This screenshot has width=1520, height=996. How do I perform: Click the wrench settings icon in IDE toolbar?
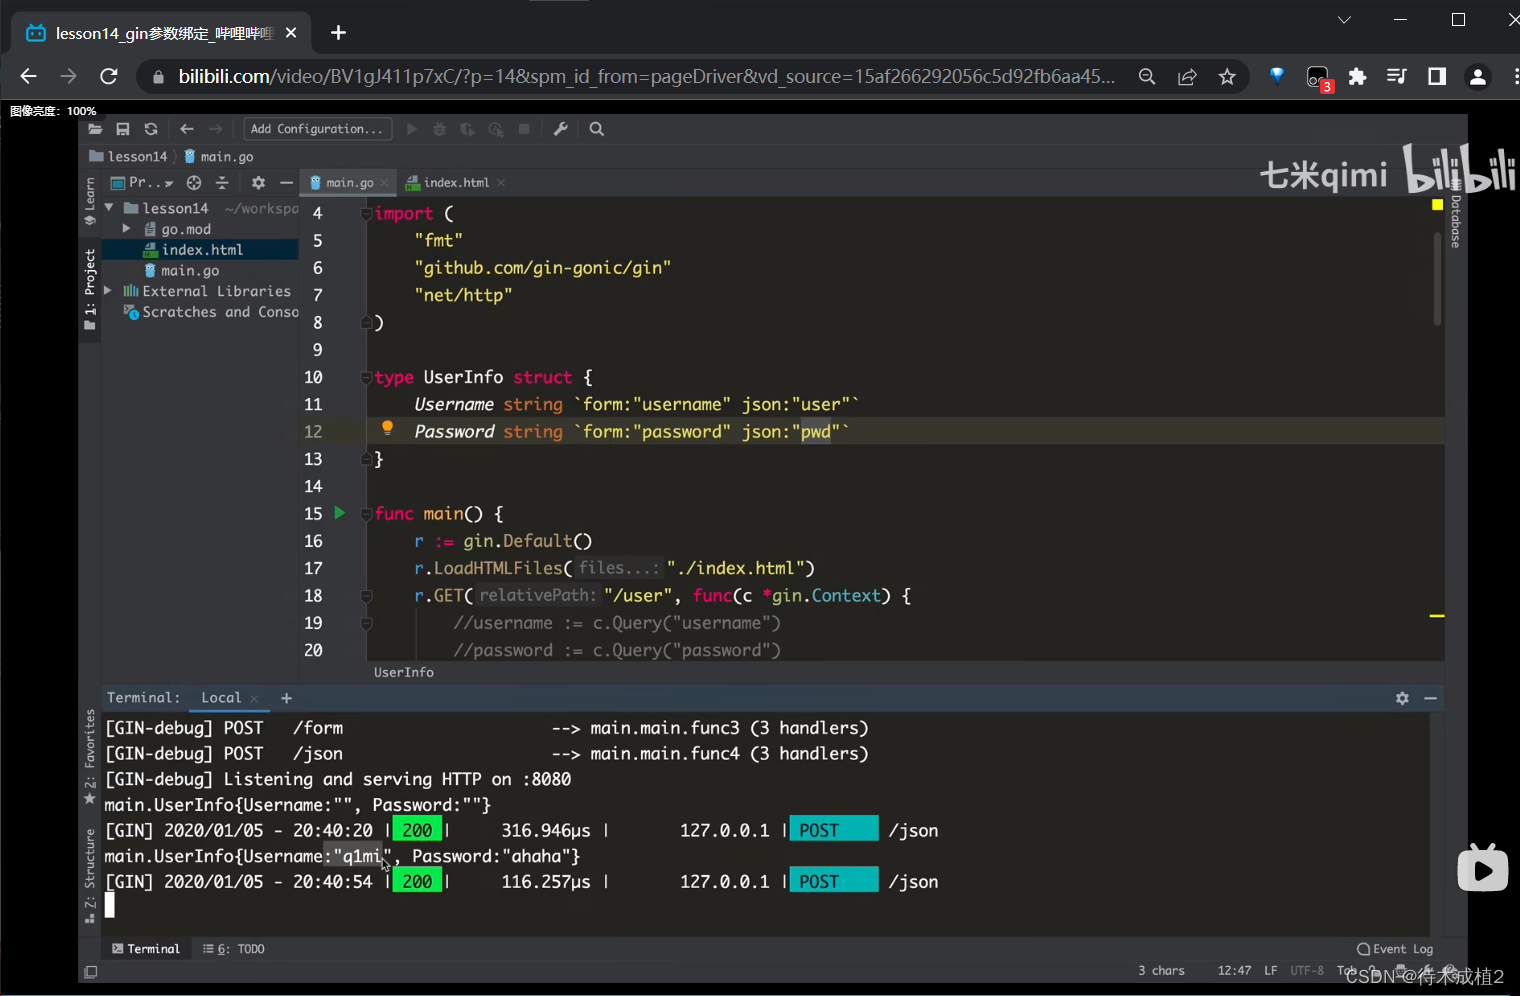tap(561, 129)
